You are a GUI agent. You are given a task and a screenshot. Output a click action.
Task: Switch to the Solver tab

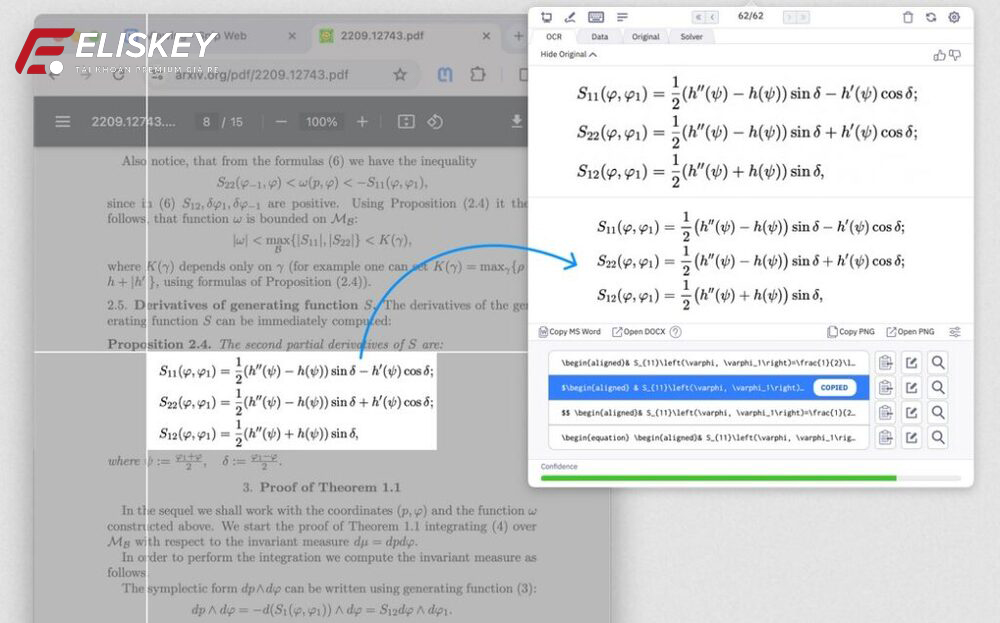click(692, 35)
